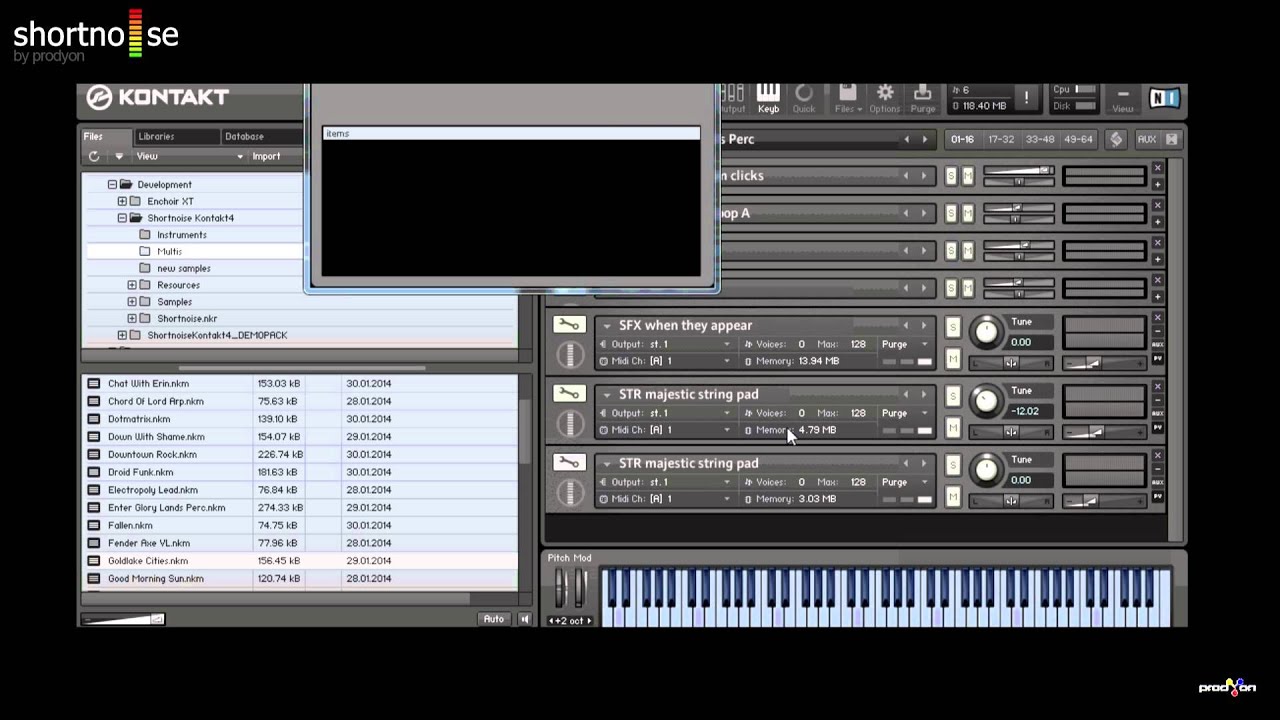The image size is (1280, 720).
Task: Click pan slider of the -12.02 string pad
Action: (x=1011, y=432)
